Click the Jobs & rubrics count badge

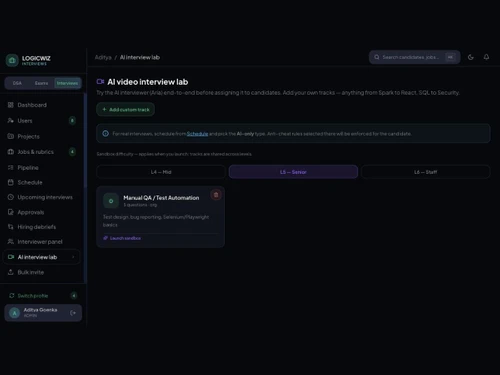[72, 152]
